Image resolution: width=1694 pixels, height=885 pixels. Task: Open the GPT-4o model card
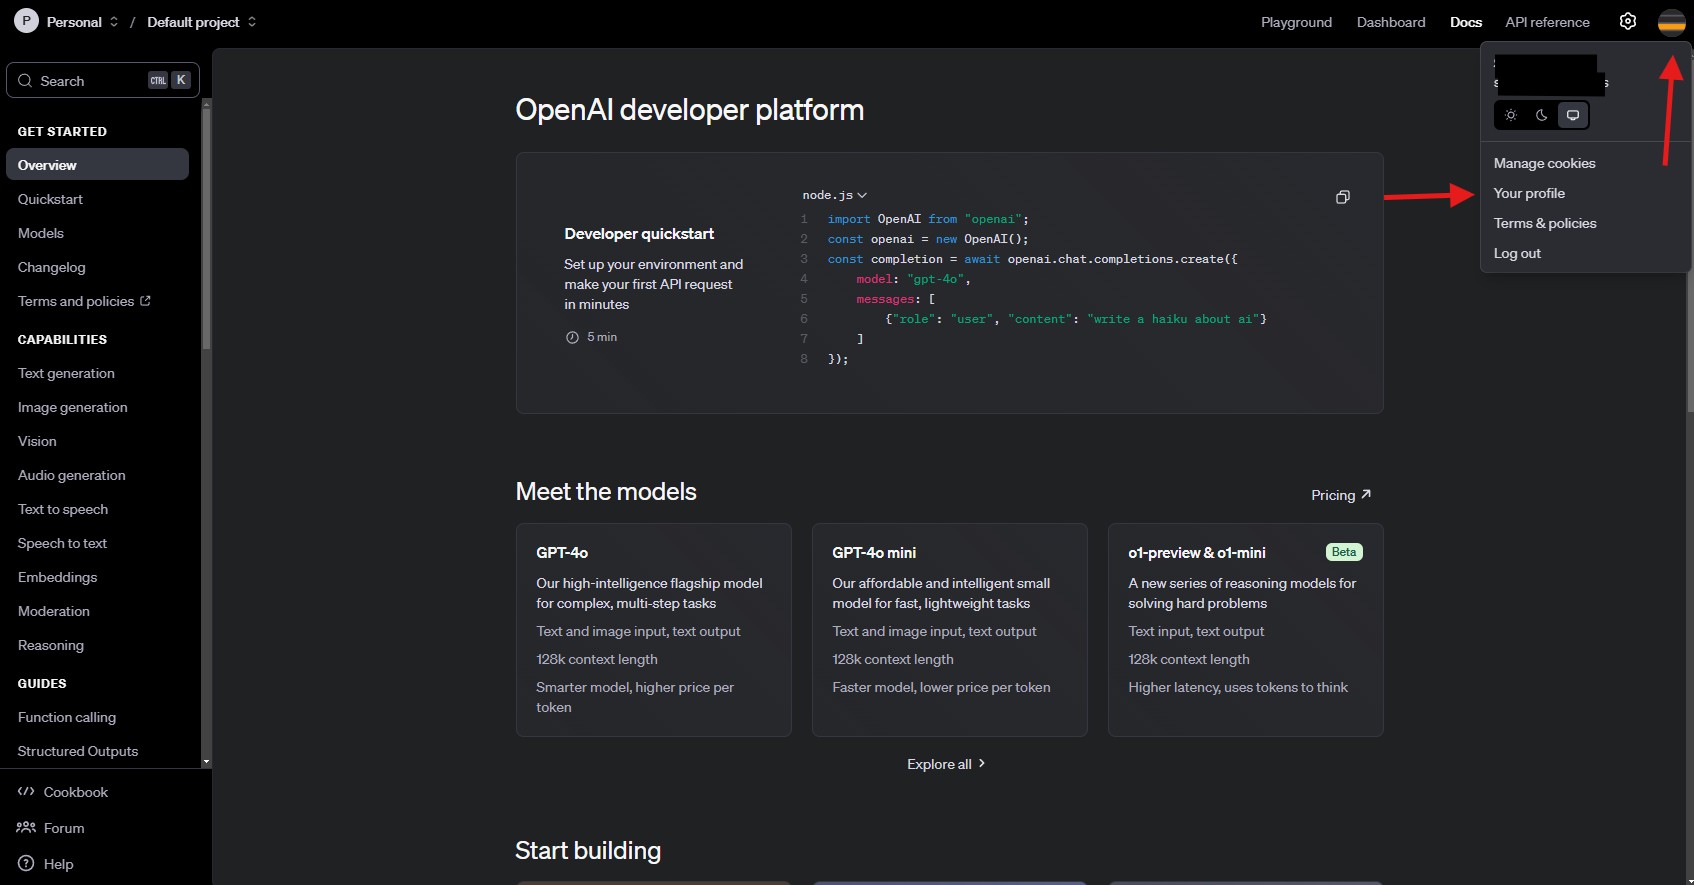653,629
